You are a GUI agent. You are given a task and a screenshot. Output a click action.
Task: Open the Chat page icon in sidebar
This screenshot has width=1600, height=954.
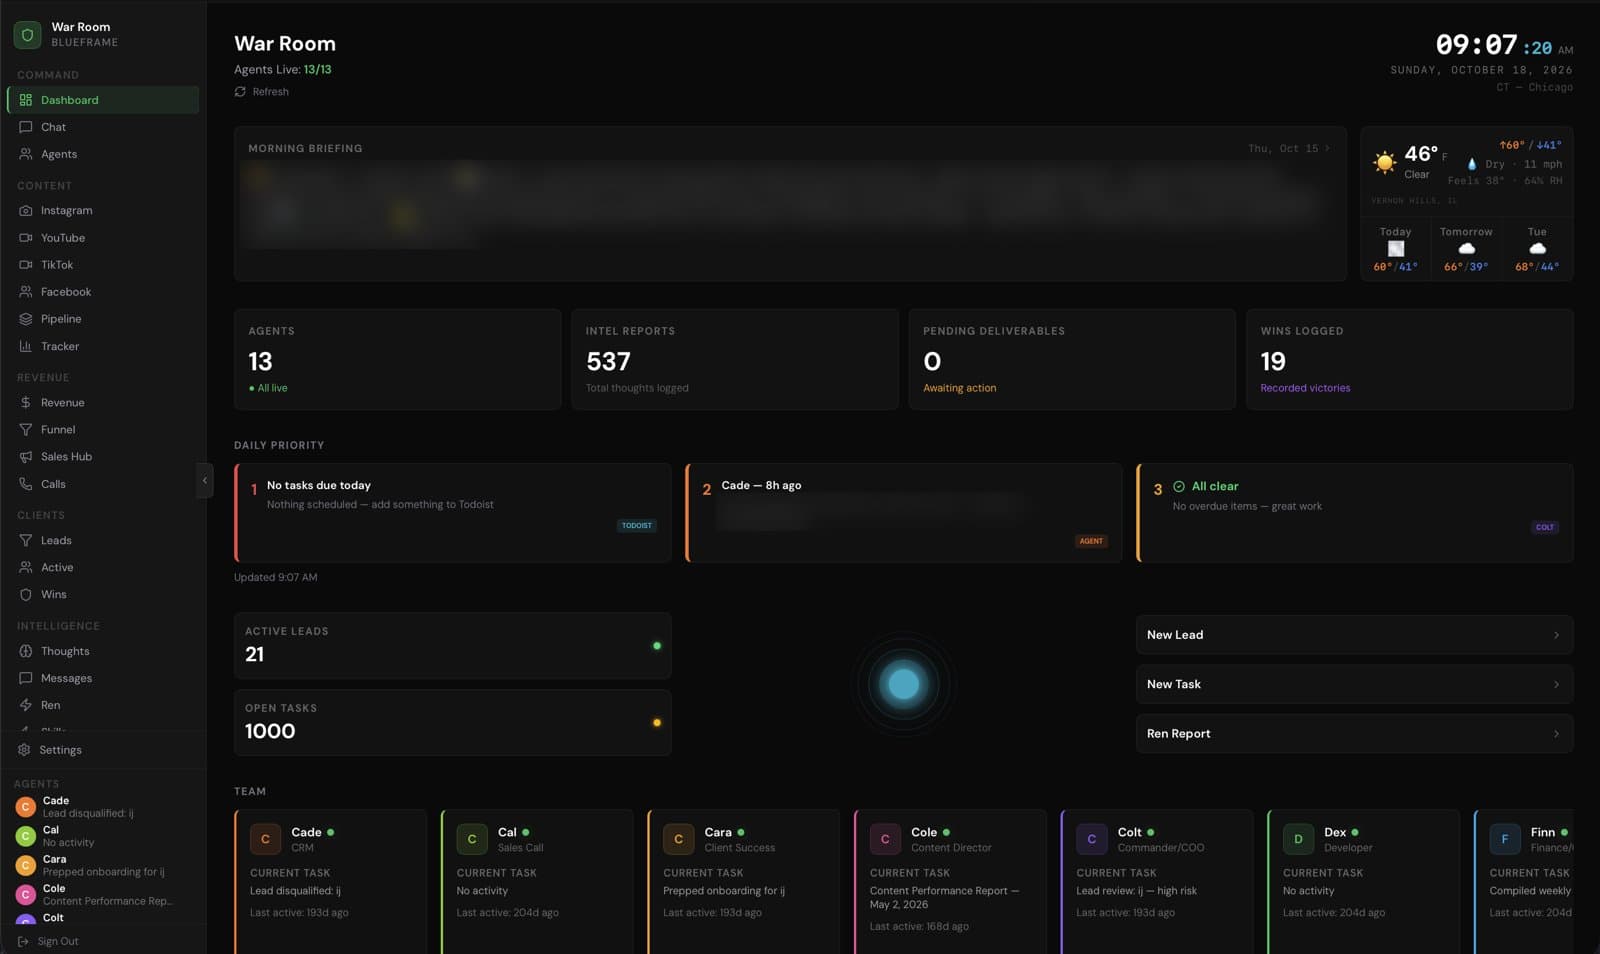tap(26, 127)
